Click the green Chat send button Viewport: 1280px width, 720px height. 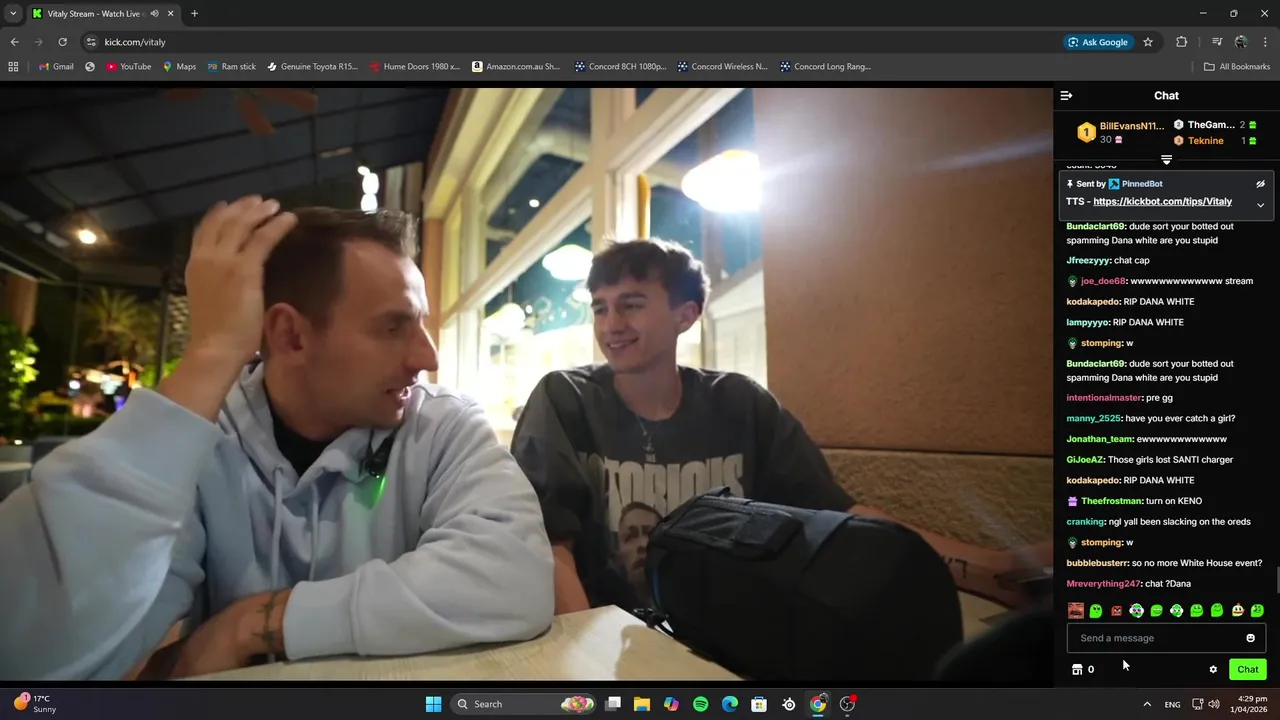(x=1247, y=669)
